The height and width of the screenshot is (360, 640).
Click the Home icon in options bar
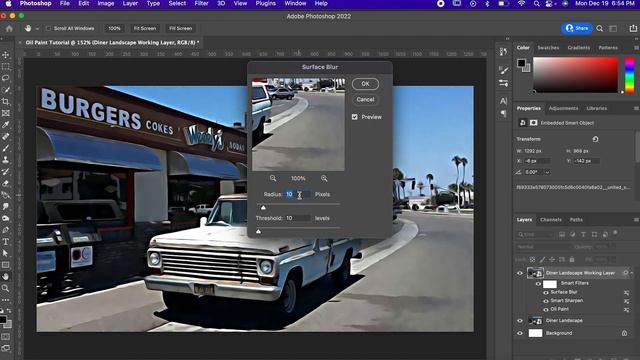(x=9, y=29)
